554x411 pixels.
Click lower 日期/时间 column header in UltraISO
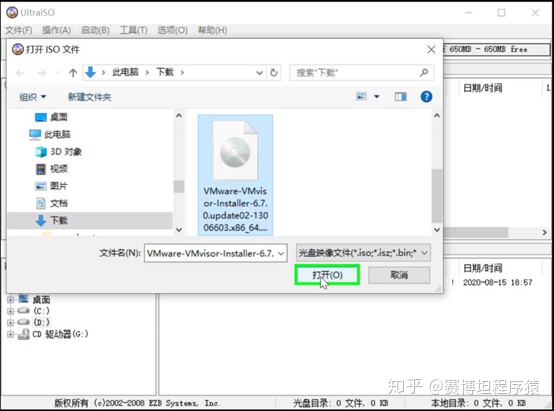[482, 268]
